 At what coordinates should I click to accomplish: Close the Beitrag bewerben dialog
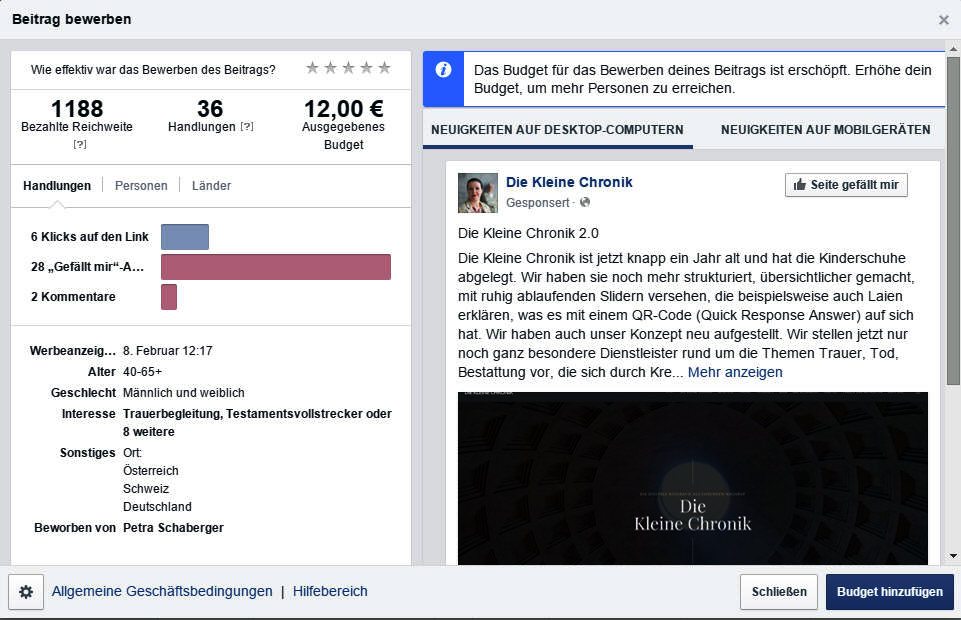pos(943,20)
